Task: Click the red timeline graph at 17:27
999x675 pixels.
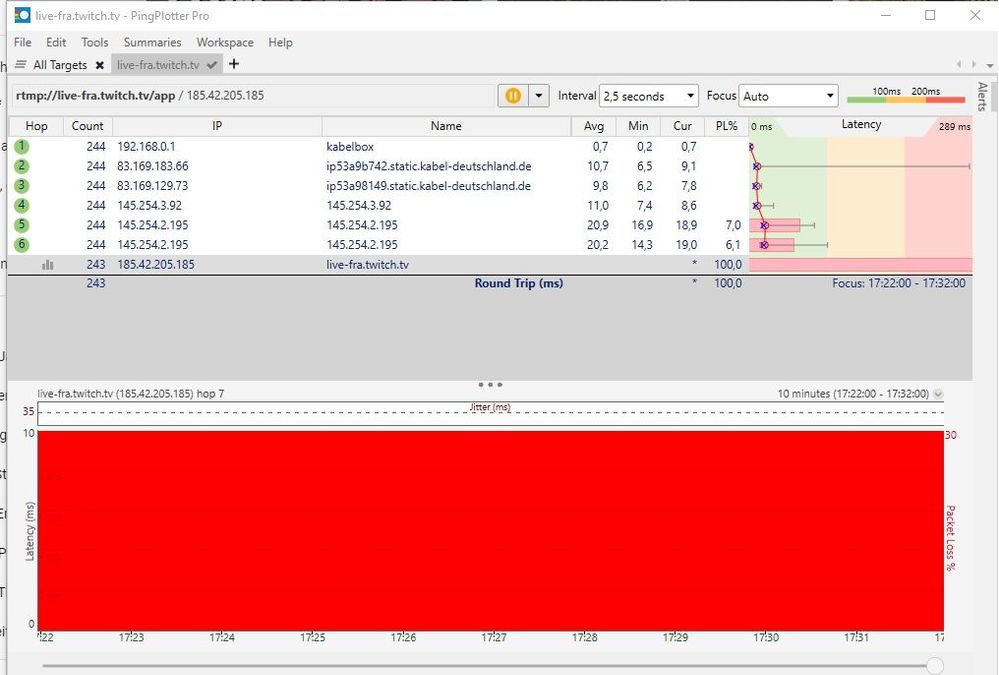Action: coord(494,530)
